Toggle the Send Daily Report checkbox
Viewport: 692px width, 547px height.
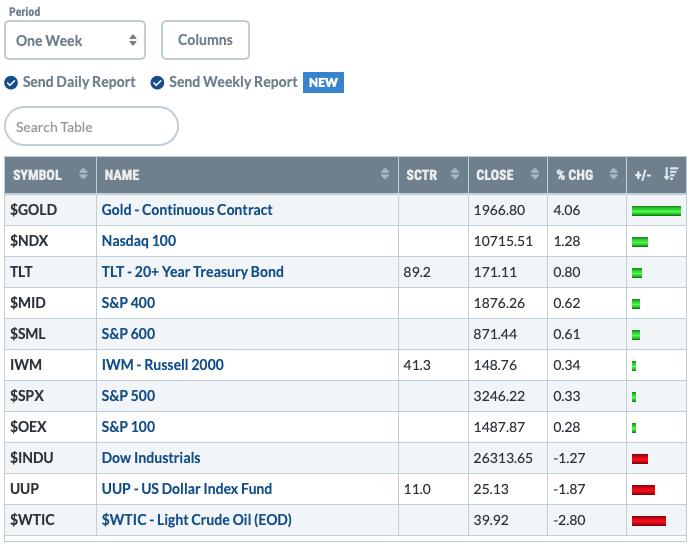(x=11, y=83)
